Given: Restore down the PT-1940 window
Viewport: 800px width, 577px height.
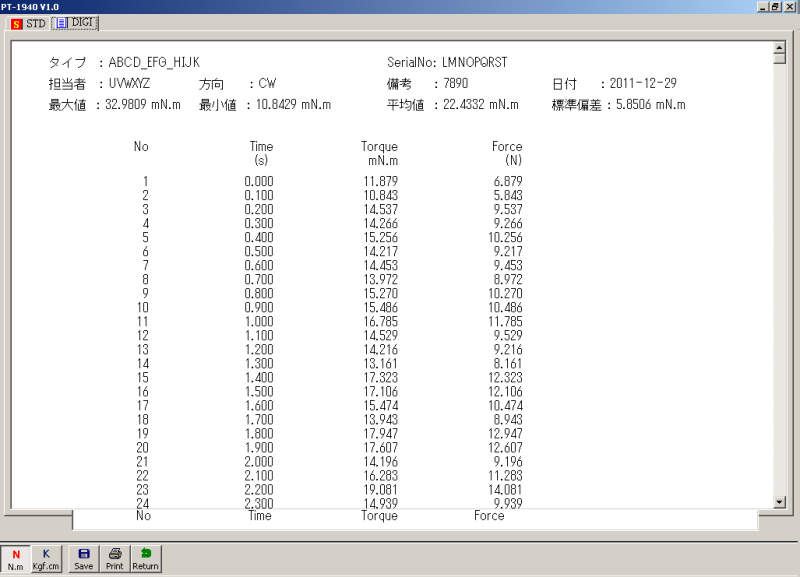Looking at the screenshot, I should [x=778, y=7].
